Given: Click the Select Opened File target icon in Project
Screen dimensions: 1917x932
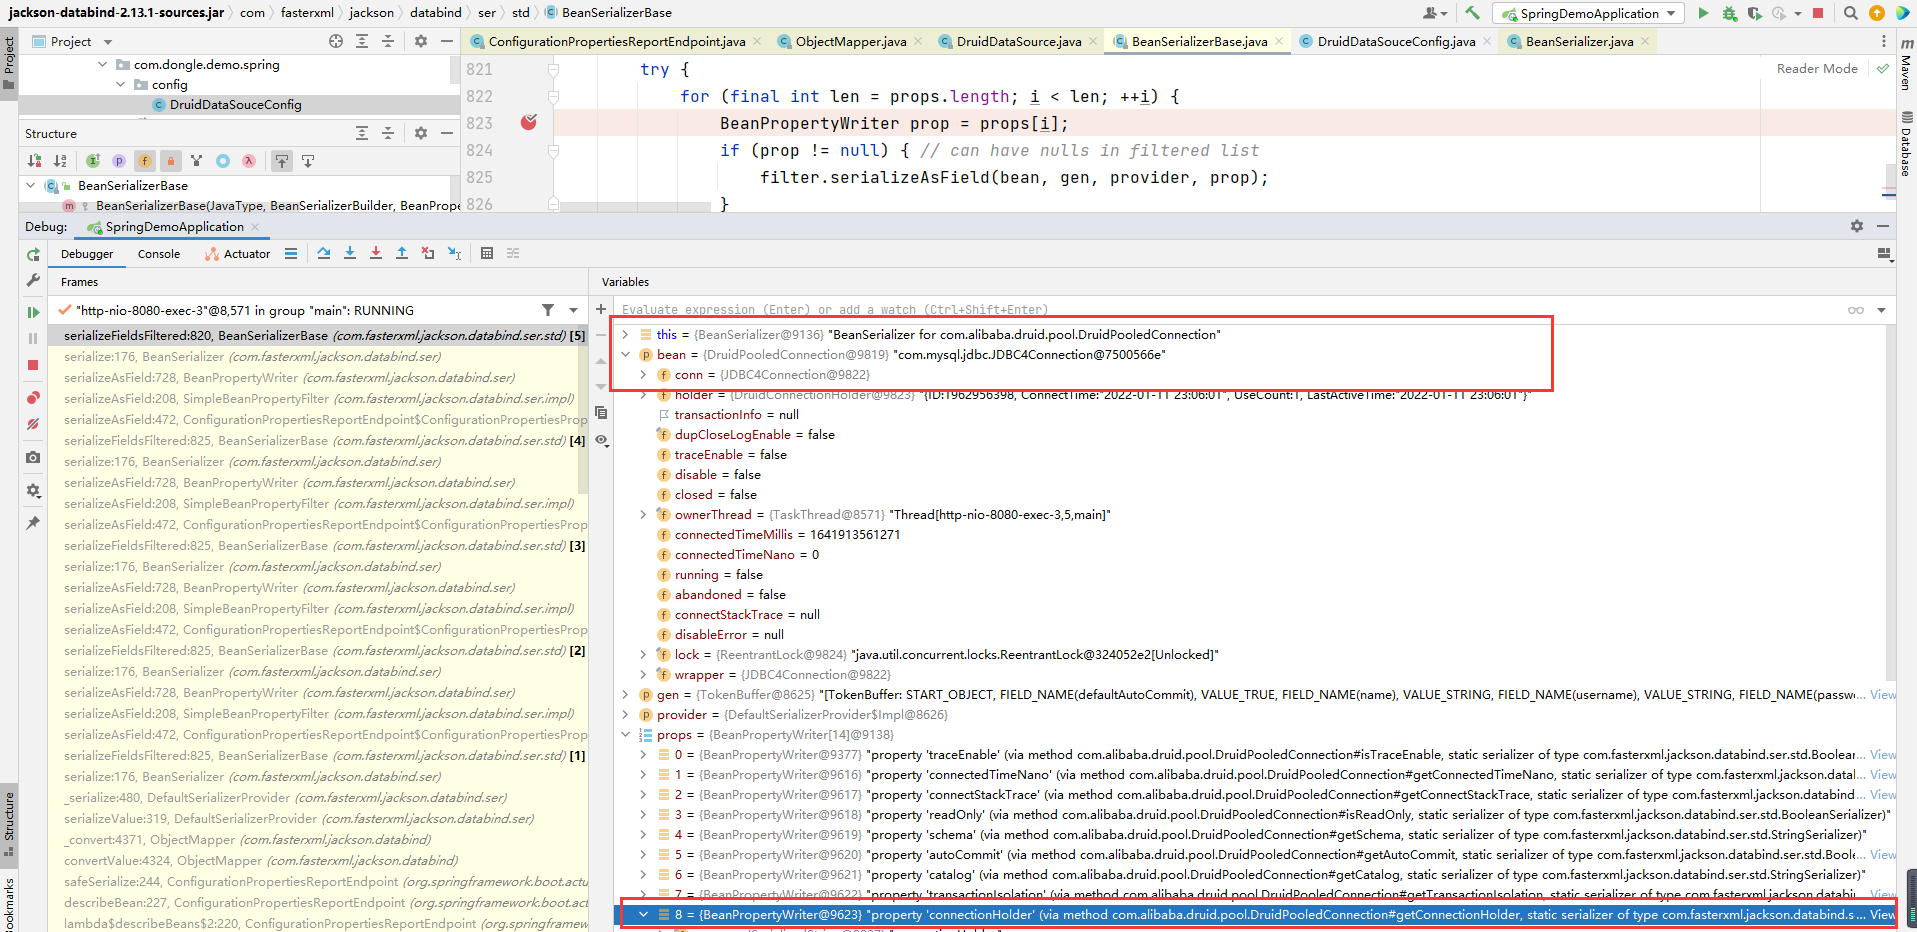Looking at the screenshot, I should pos(336,41).
